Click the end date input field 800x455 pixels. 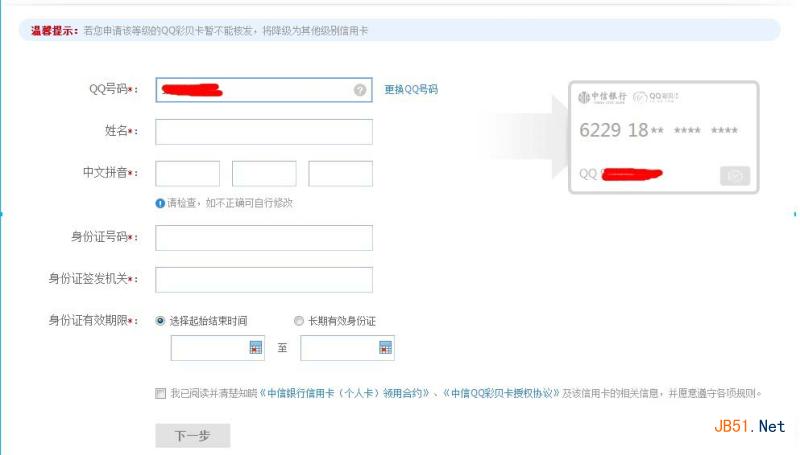click(x=347, y=348)
